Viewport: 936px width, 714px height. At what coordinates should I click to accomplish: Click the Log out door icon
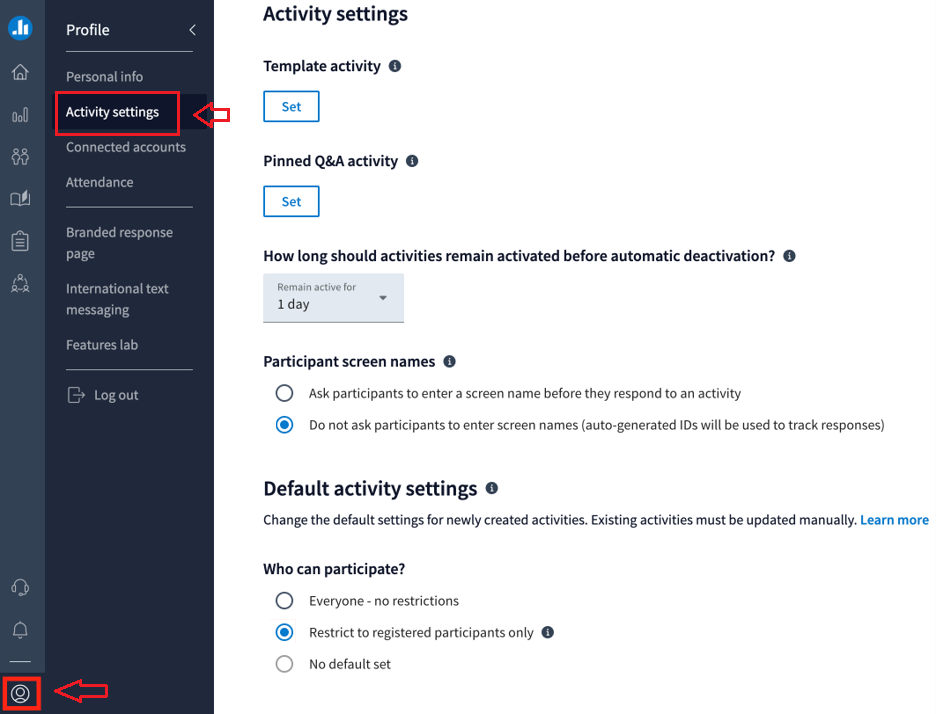76,395
